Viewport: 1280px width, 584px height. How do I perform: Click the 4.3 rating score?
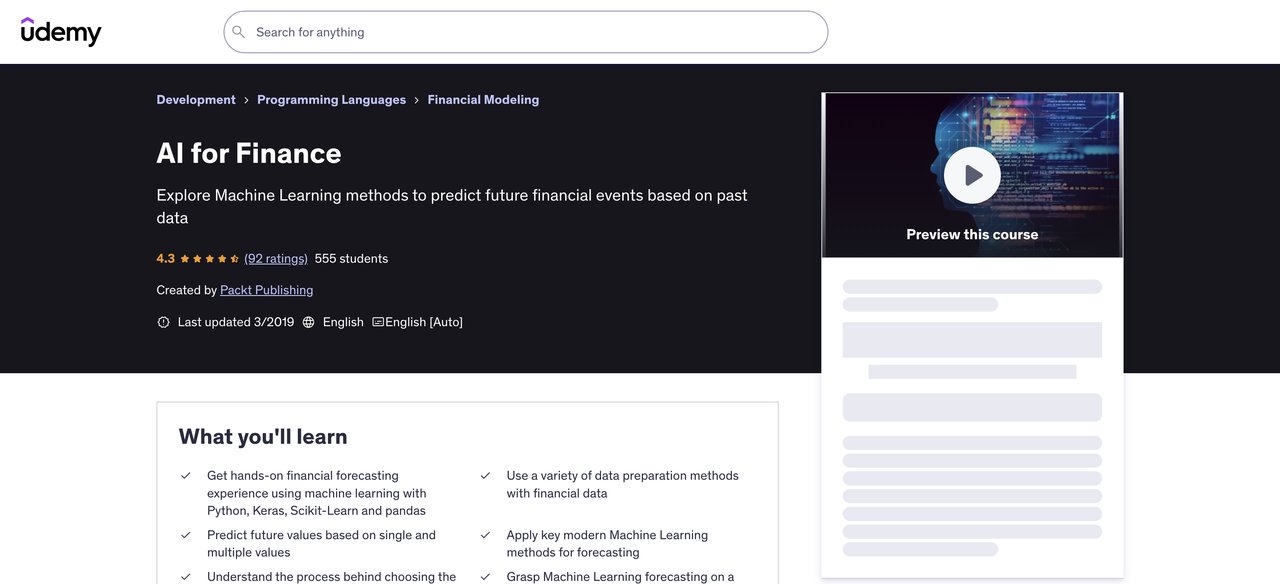pos(165,258)
